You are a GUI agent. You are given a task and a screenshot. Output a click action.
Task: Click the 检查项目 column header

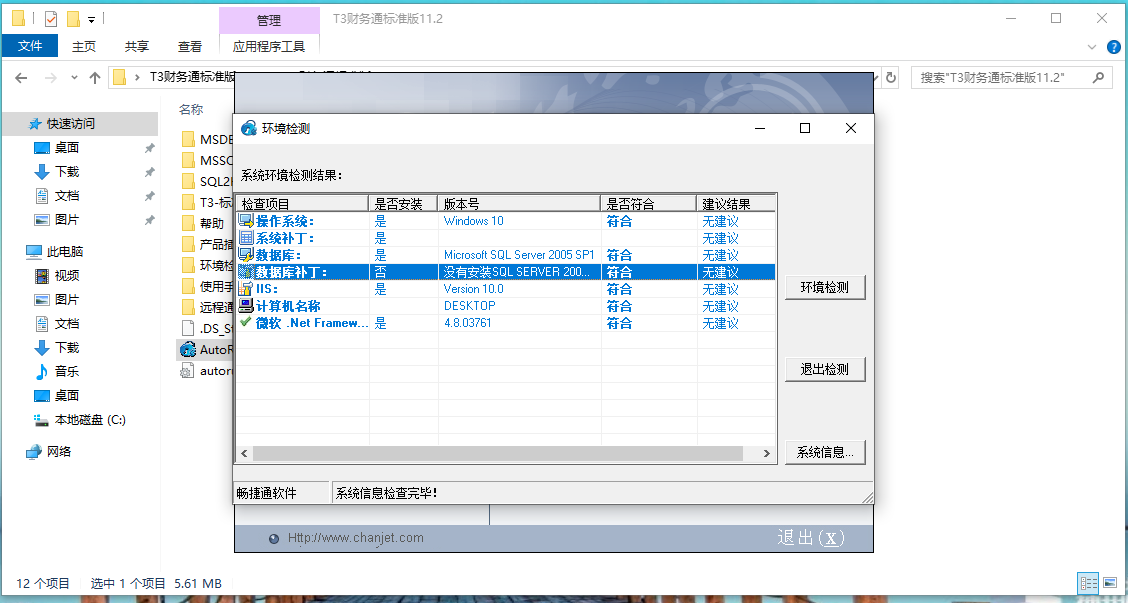(302, 204)
